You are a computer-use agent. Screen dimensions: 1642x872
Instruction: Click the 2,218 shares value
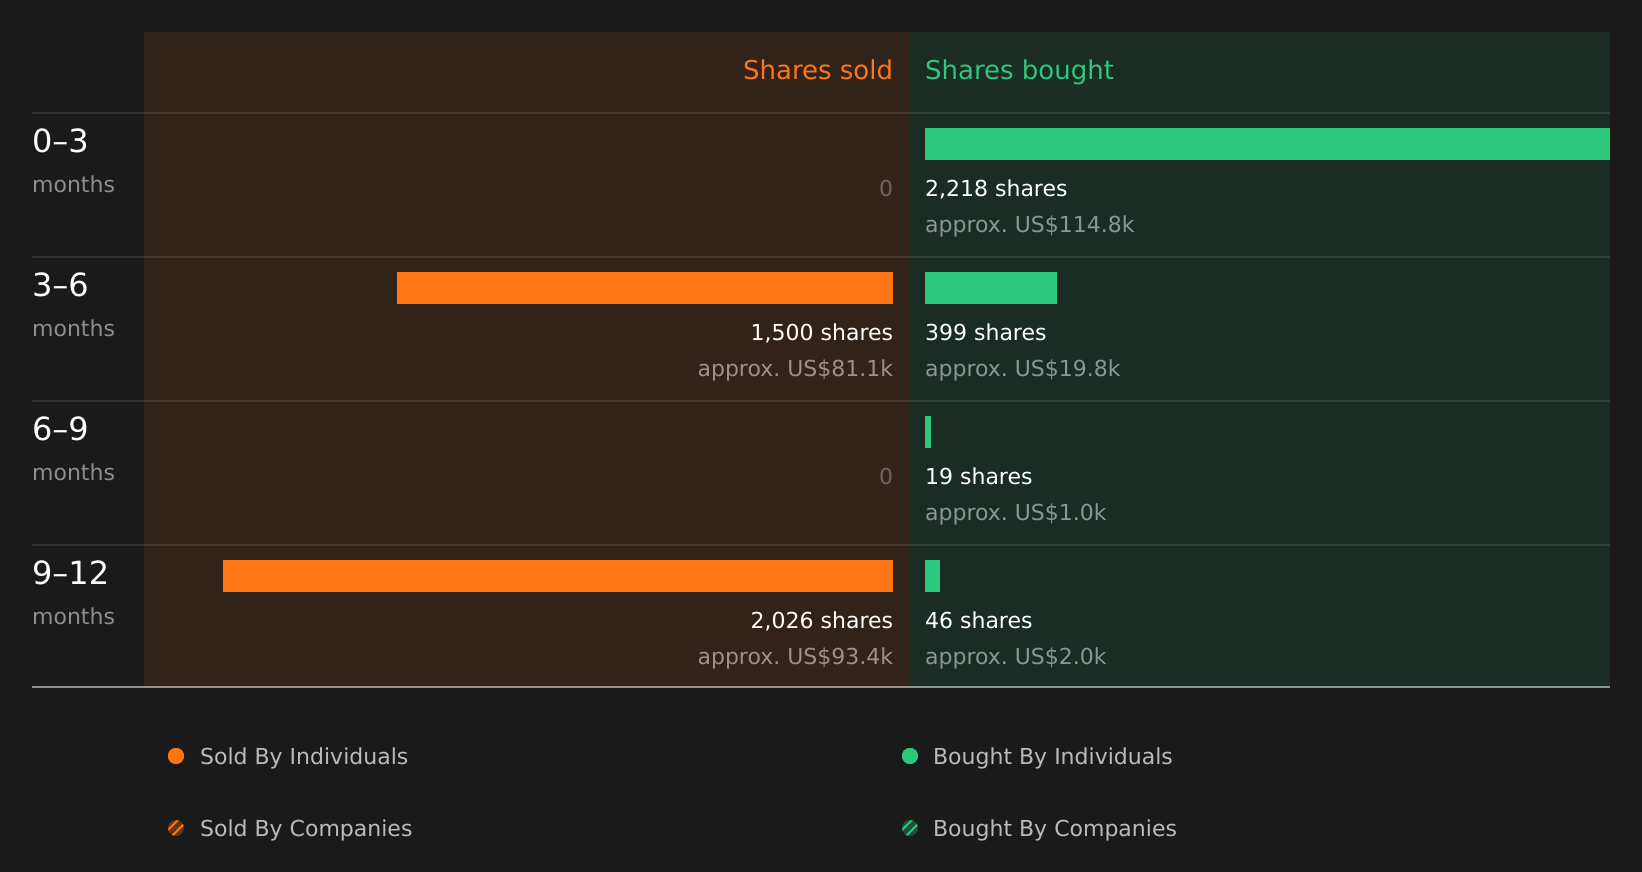[996, 188]
